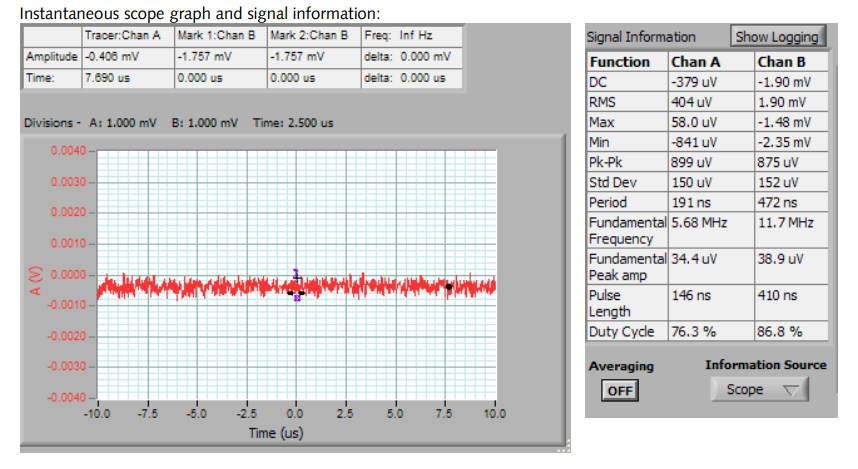Viewport: 858px width, 469px height.
Task: Toggle the Averaging OFF switch
Action: tap(620, 390)
